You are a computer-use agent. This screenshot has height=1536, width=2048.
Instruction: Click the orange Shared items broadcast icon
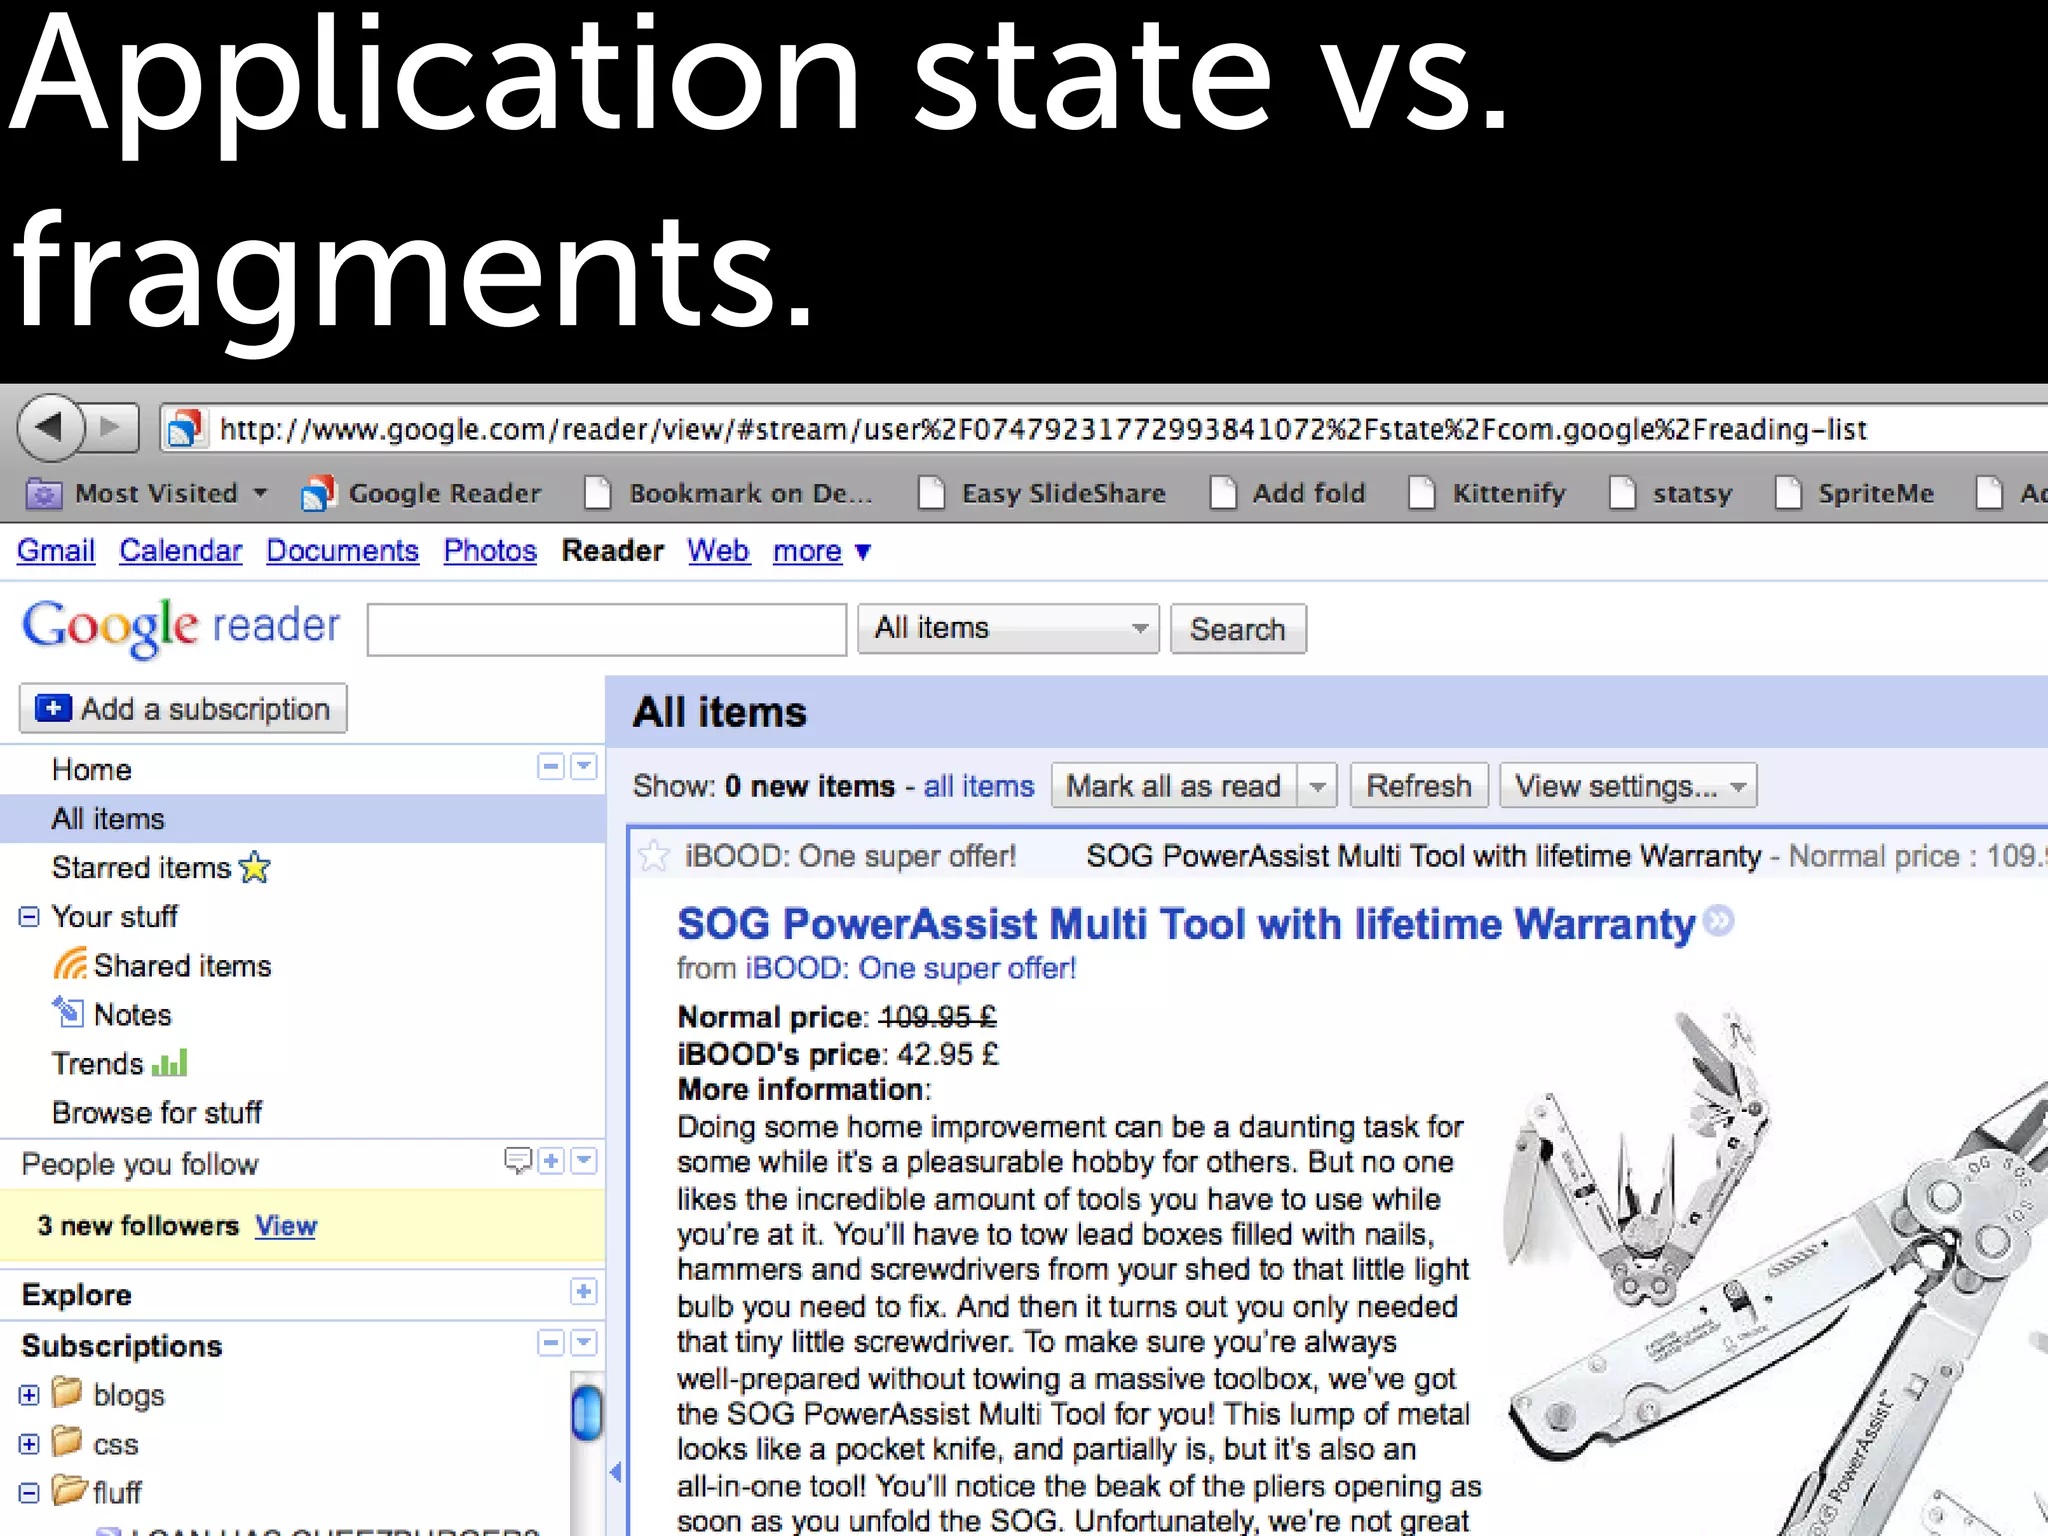70,964
